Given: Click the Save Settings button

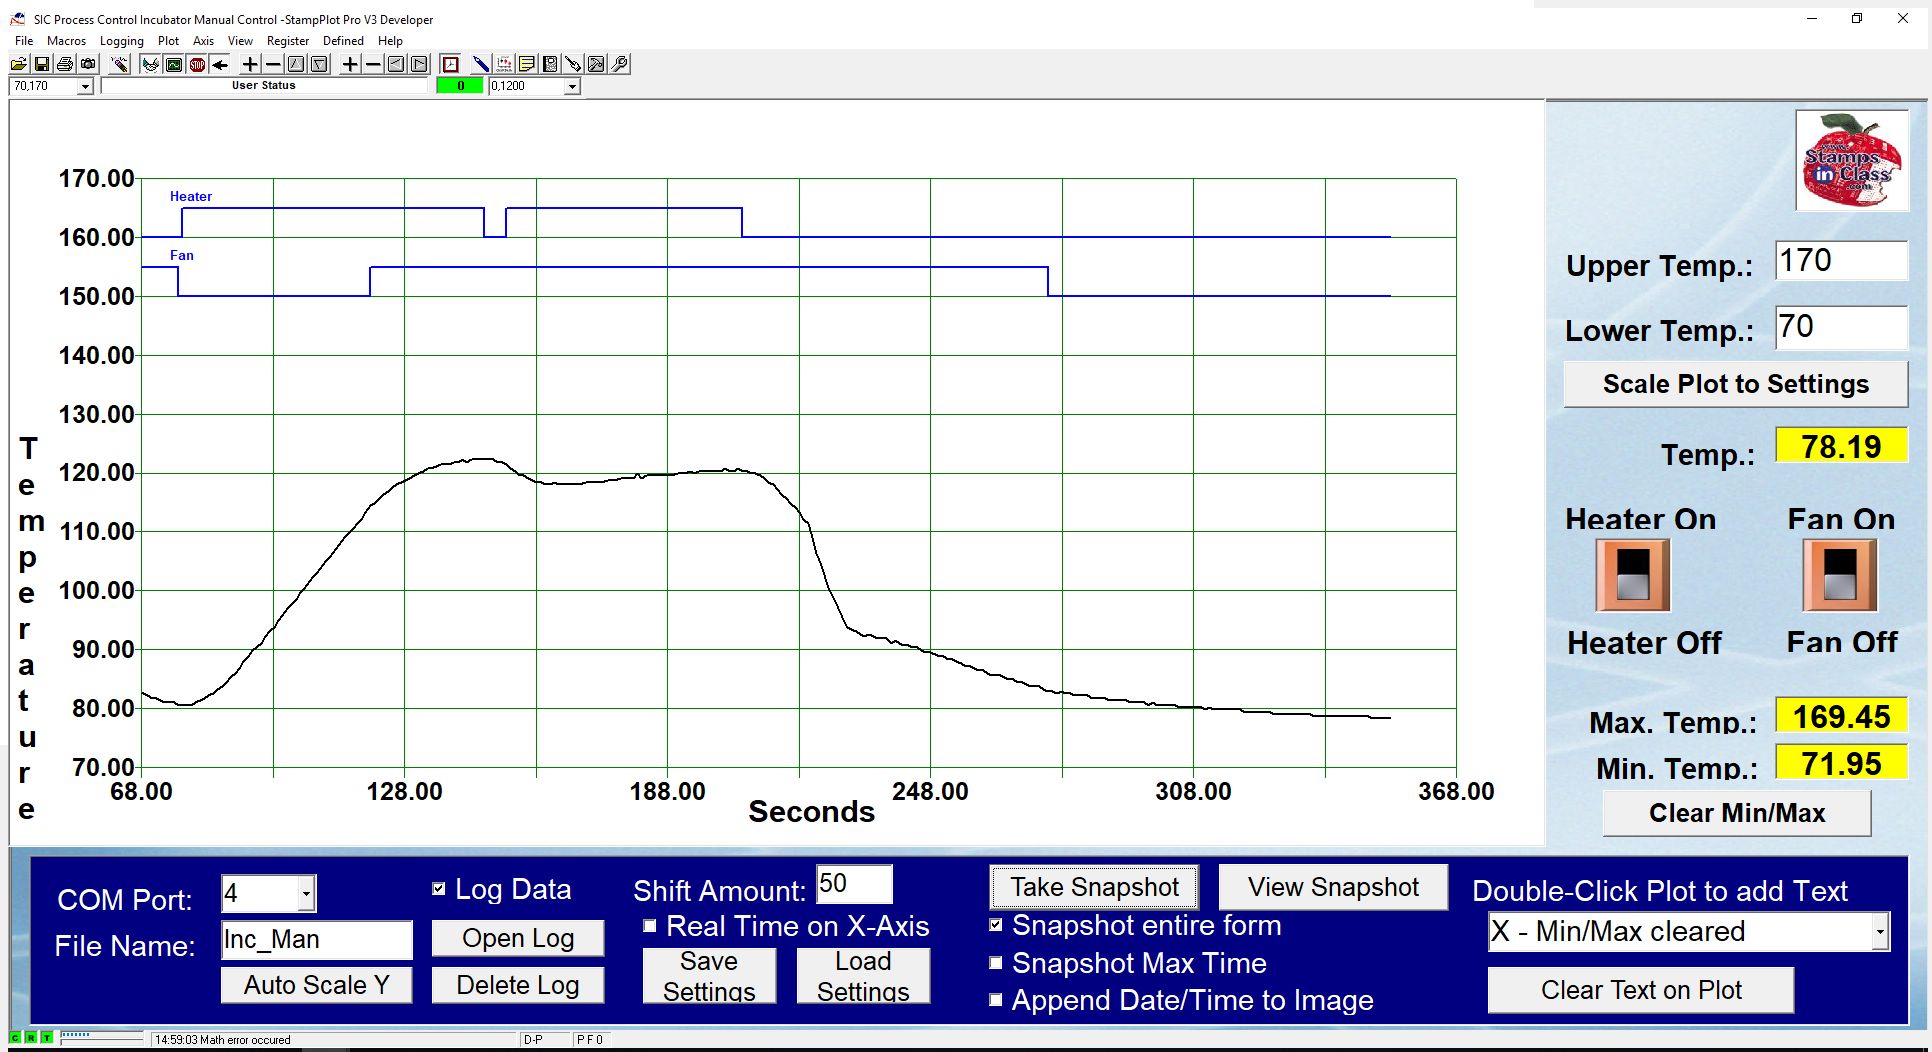Looking at the screenshot, I should [x=709, y=975].
